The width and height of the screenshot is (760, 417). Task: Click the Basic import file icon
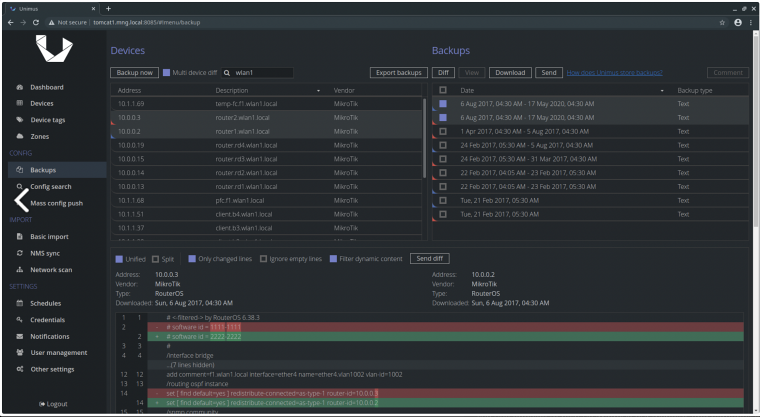coord(20,237)
